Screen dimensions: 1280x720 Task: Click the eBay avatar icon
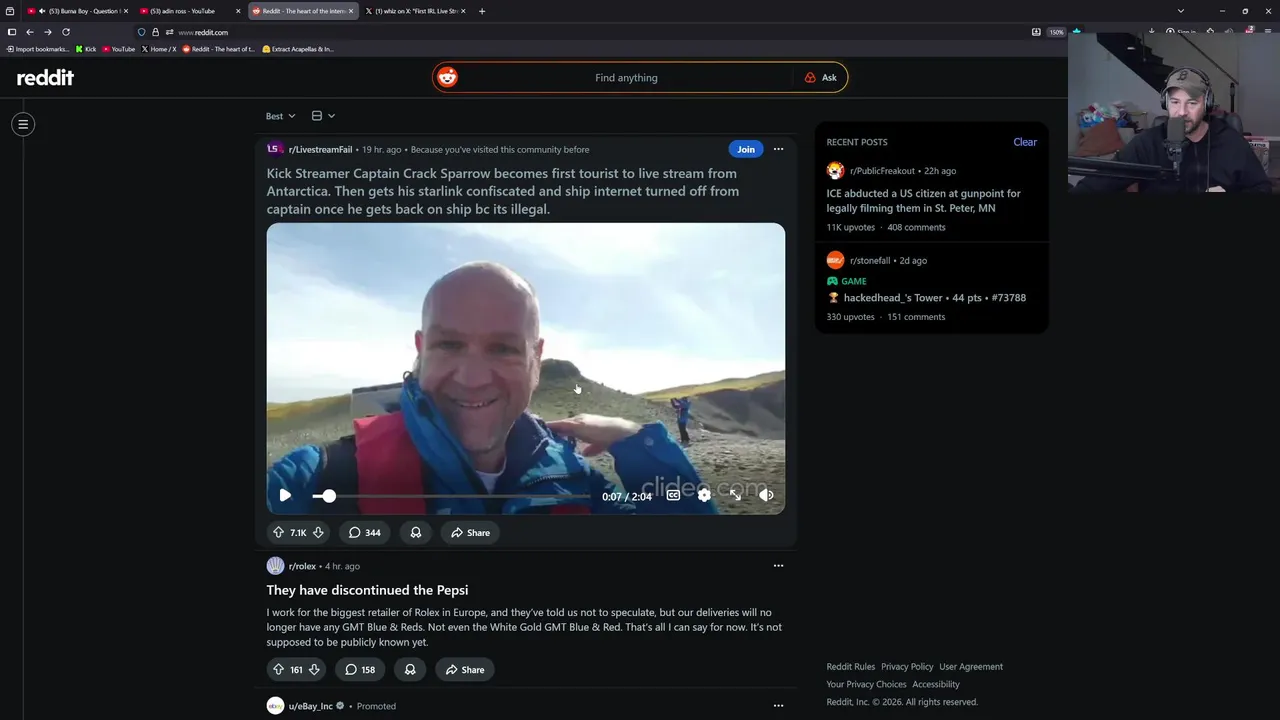(275, 706)
